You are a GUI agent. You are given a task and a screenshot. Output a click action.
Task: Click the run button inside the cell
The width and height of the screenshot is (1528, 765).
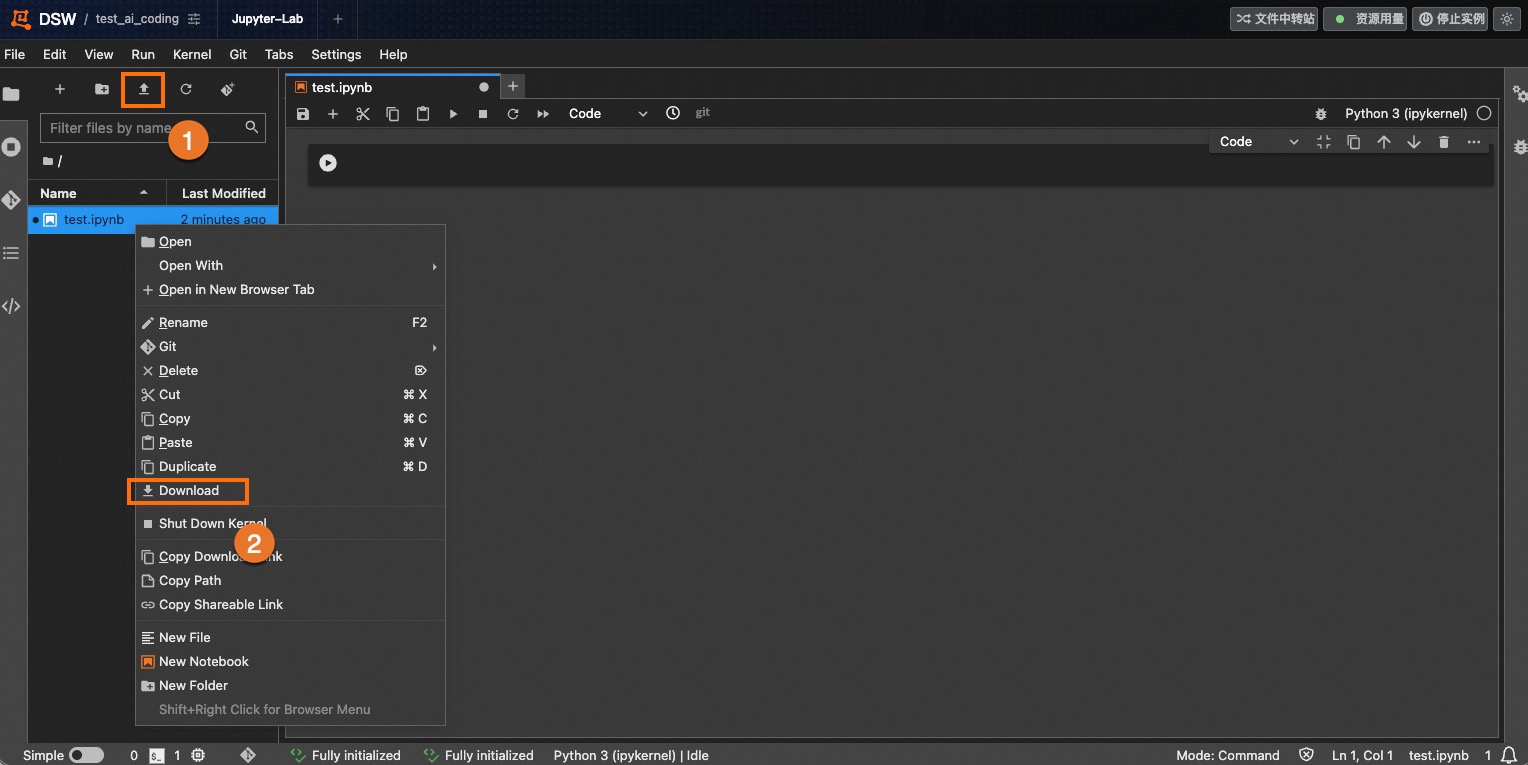coord(328,162)
